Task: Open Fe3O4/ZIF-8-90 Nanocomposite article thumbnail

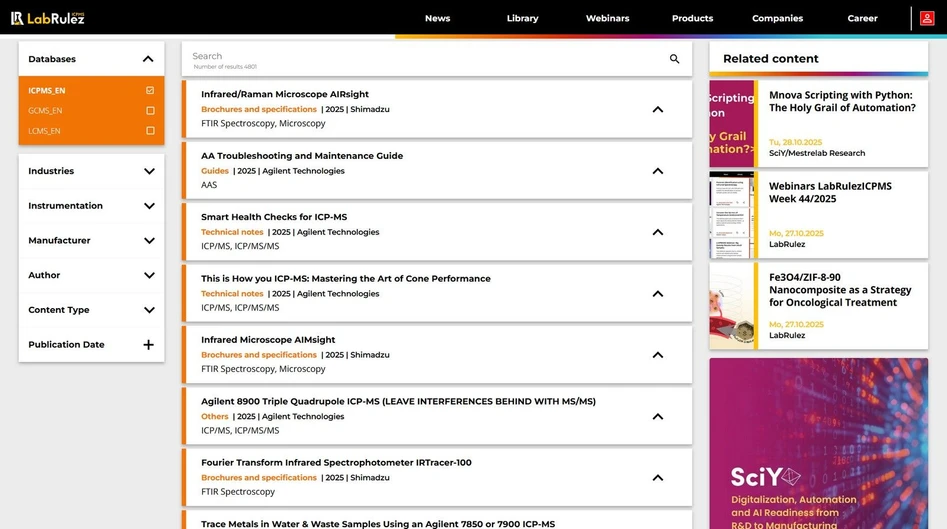Action: (731, 306)
